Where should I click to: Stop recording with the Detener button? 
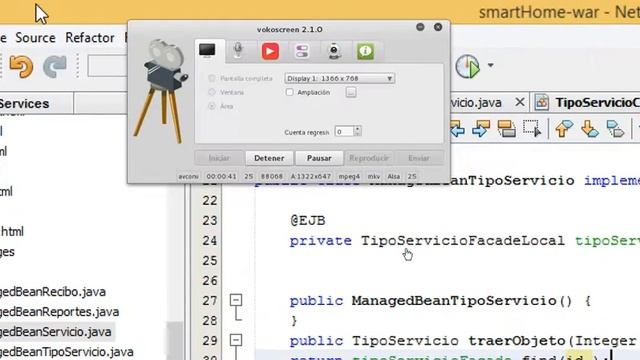tap(269, 158)
